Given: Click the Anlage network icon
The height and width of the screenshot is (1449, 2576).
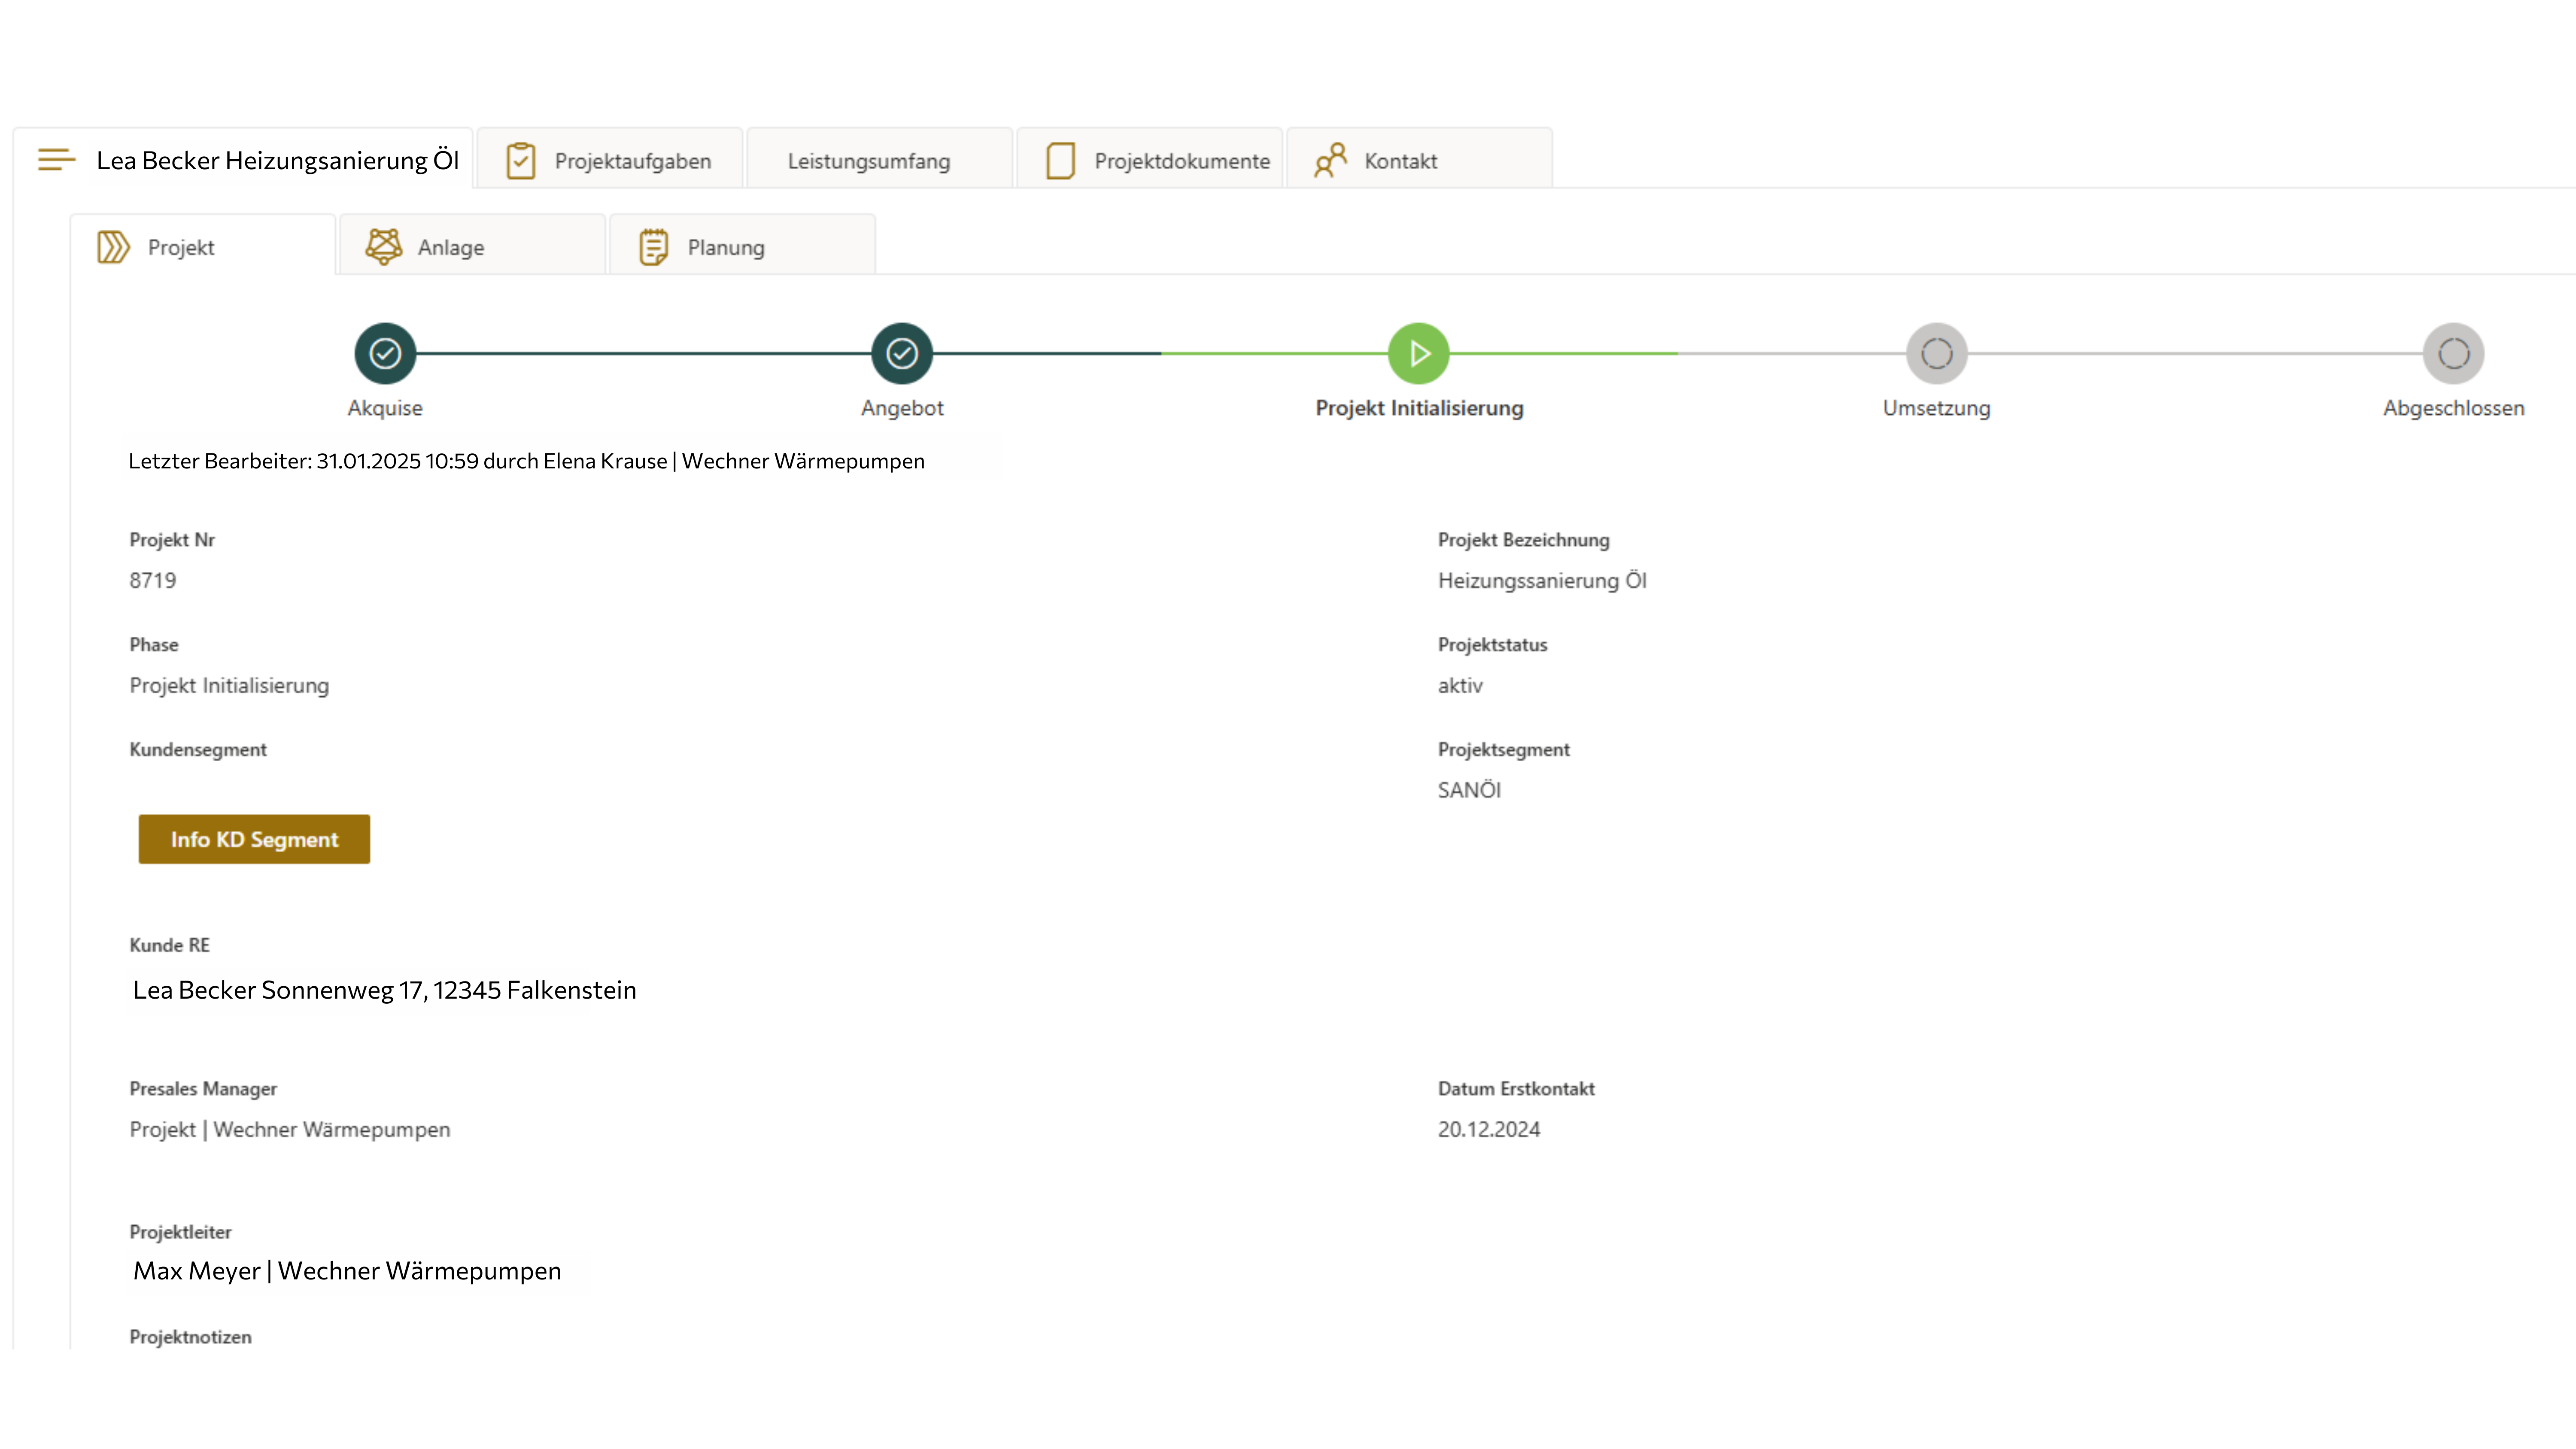Looking at the screenshot, I should click(x=383, y=247).
